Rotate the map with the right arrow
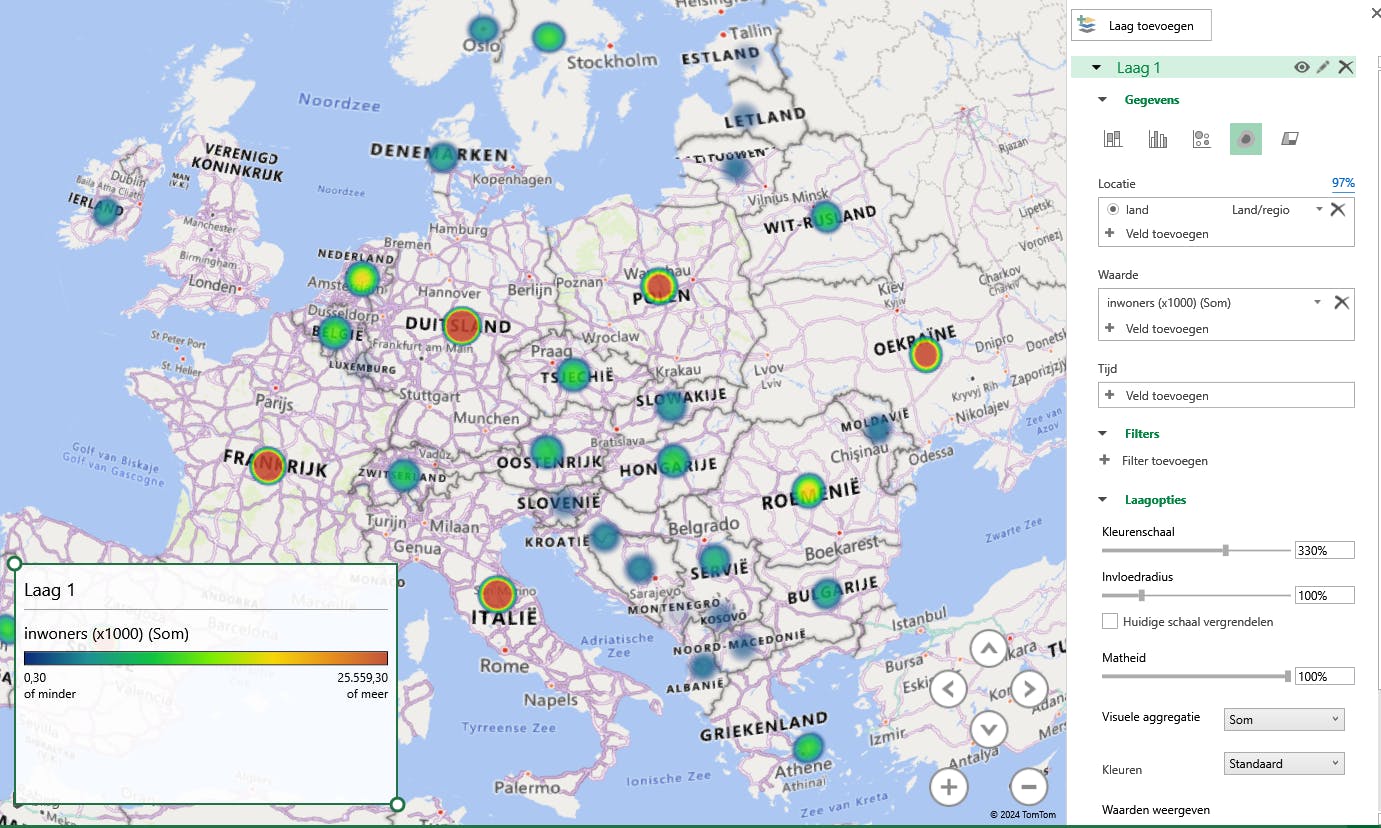This screenshot has width=1381, height=828. 1029,689
